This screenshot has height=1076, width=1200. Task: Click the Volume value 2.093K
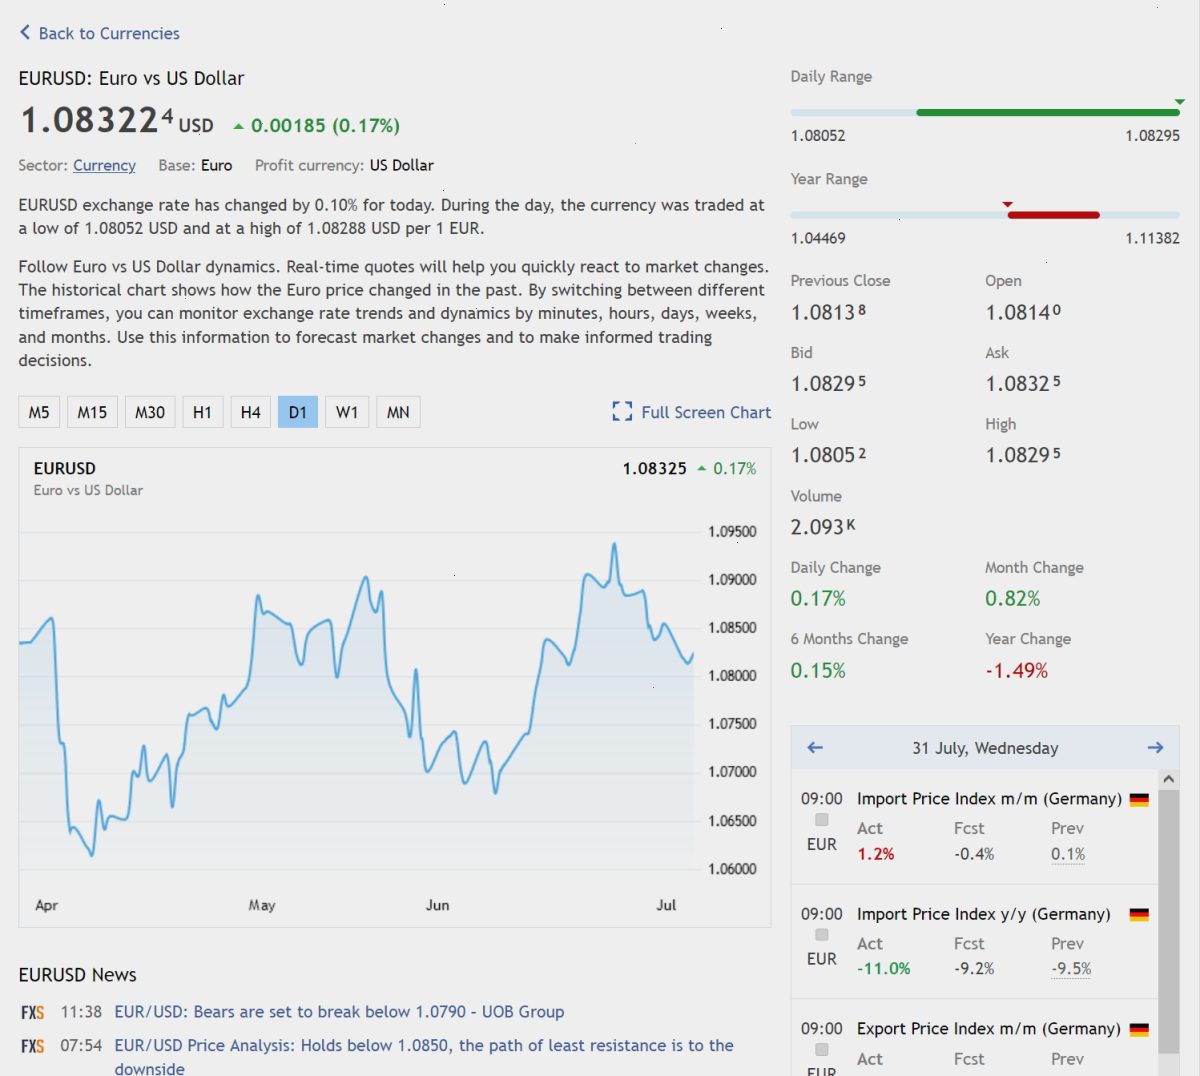click(x=823, y=527)
